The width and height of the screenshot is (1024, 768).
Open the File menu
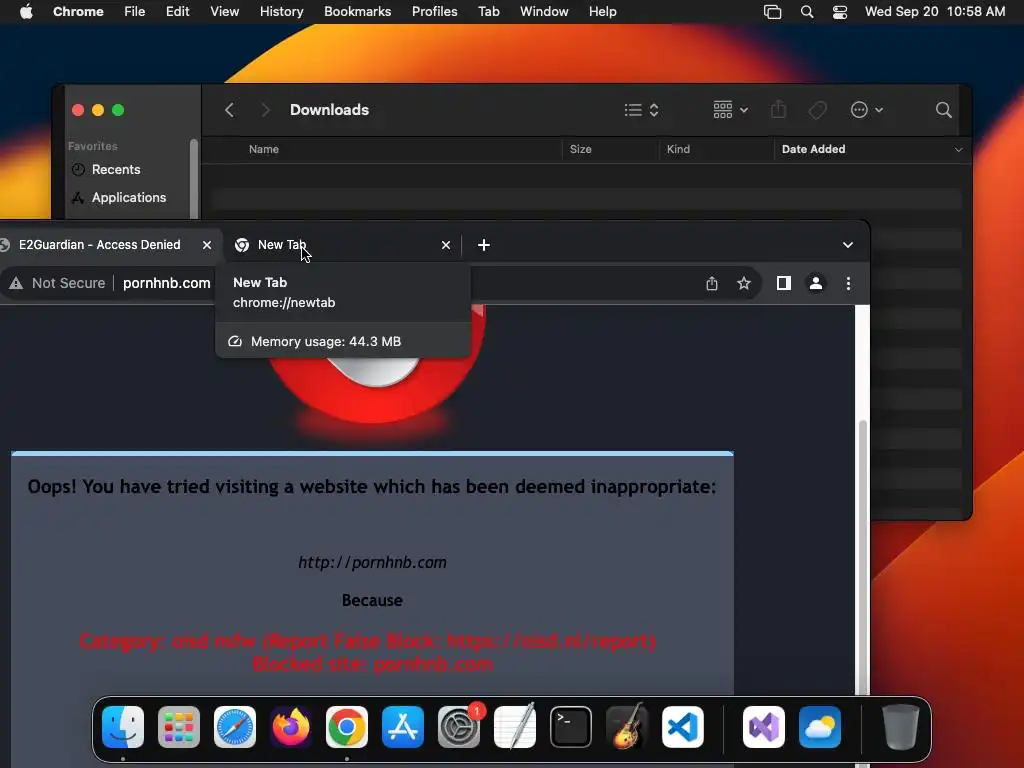pyautogui.click(x=135, y=12)
